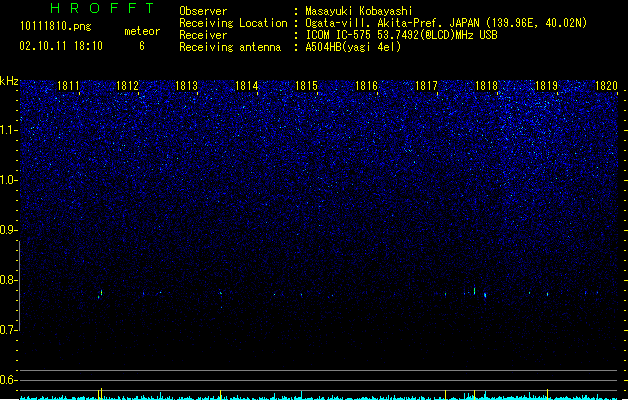Click the 0.8 kHz axis label

pos(8,280)
